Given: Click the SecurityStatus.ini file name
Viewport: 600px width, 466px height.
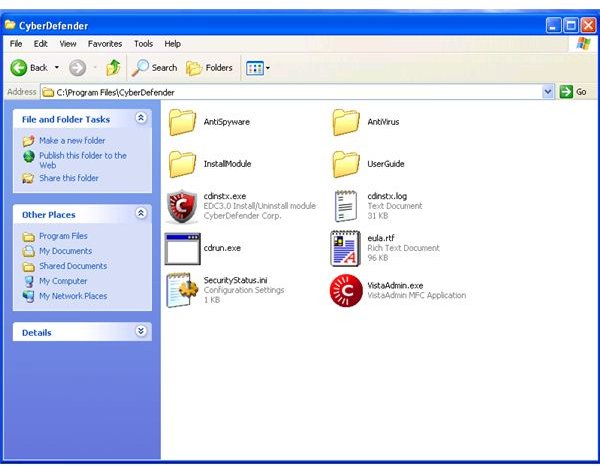Looking at the screenshot, I should (235, 280).
